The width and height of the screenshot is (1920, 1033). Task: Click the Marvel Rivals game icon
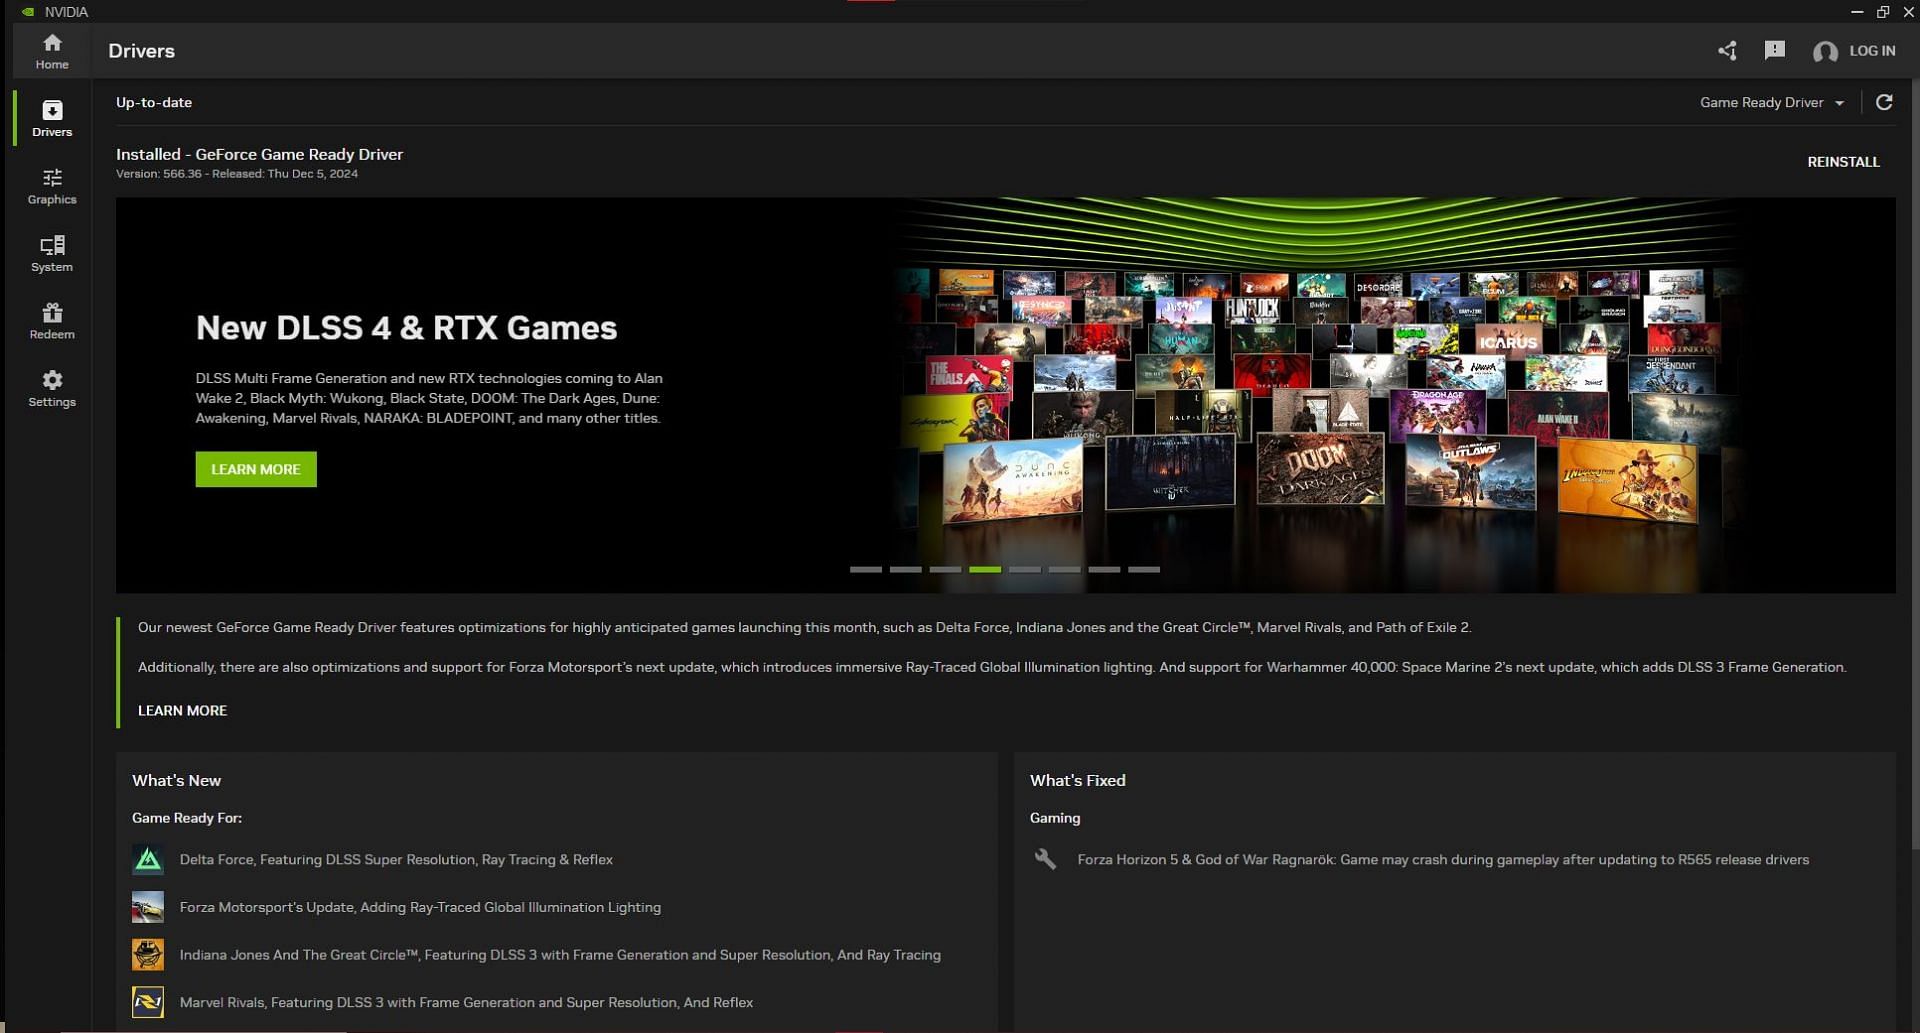click(148, 1002)
